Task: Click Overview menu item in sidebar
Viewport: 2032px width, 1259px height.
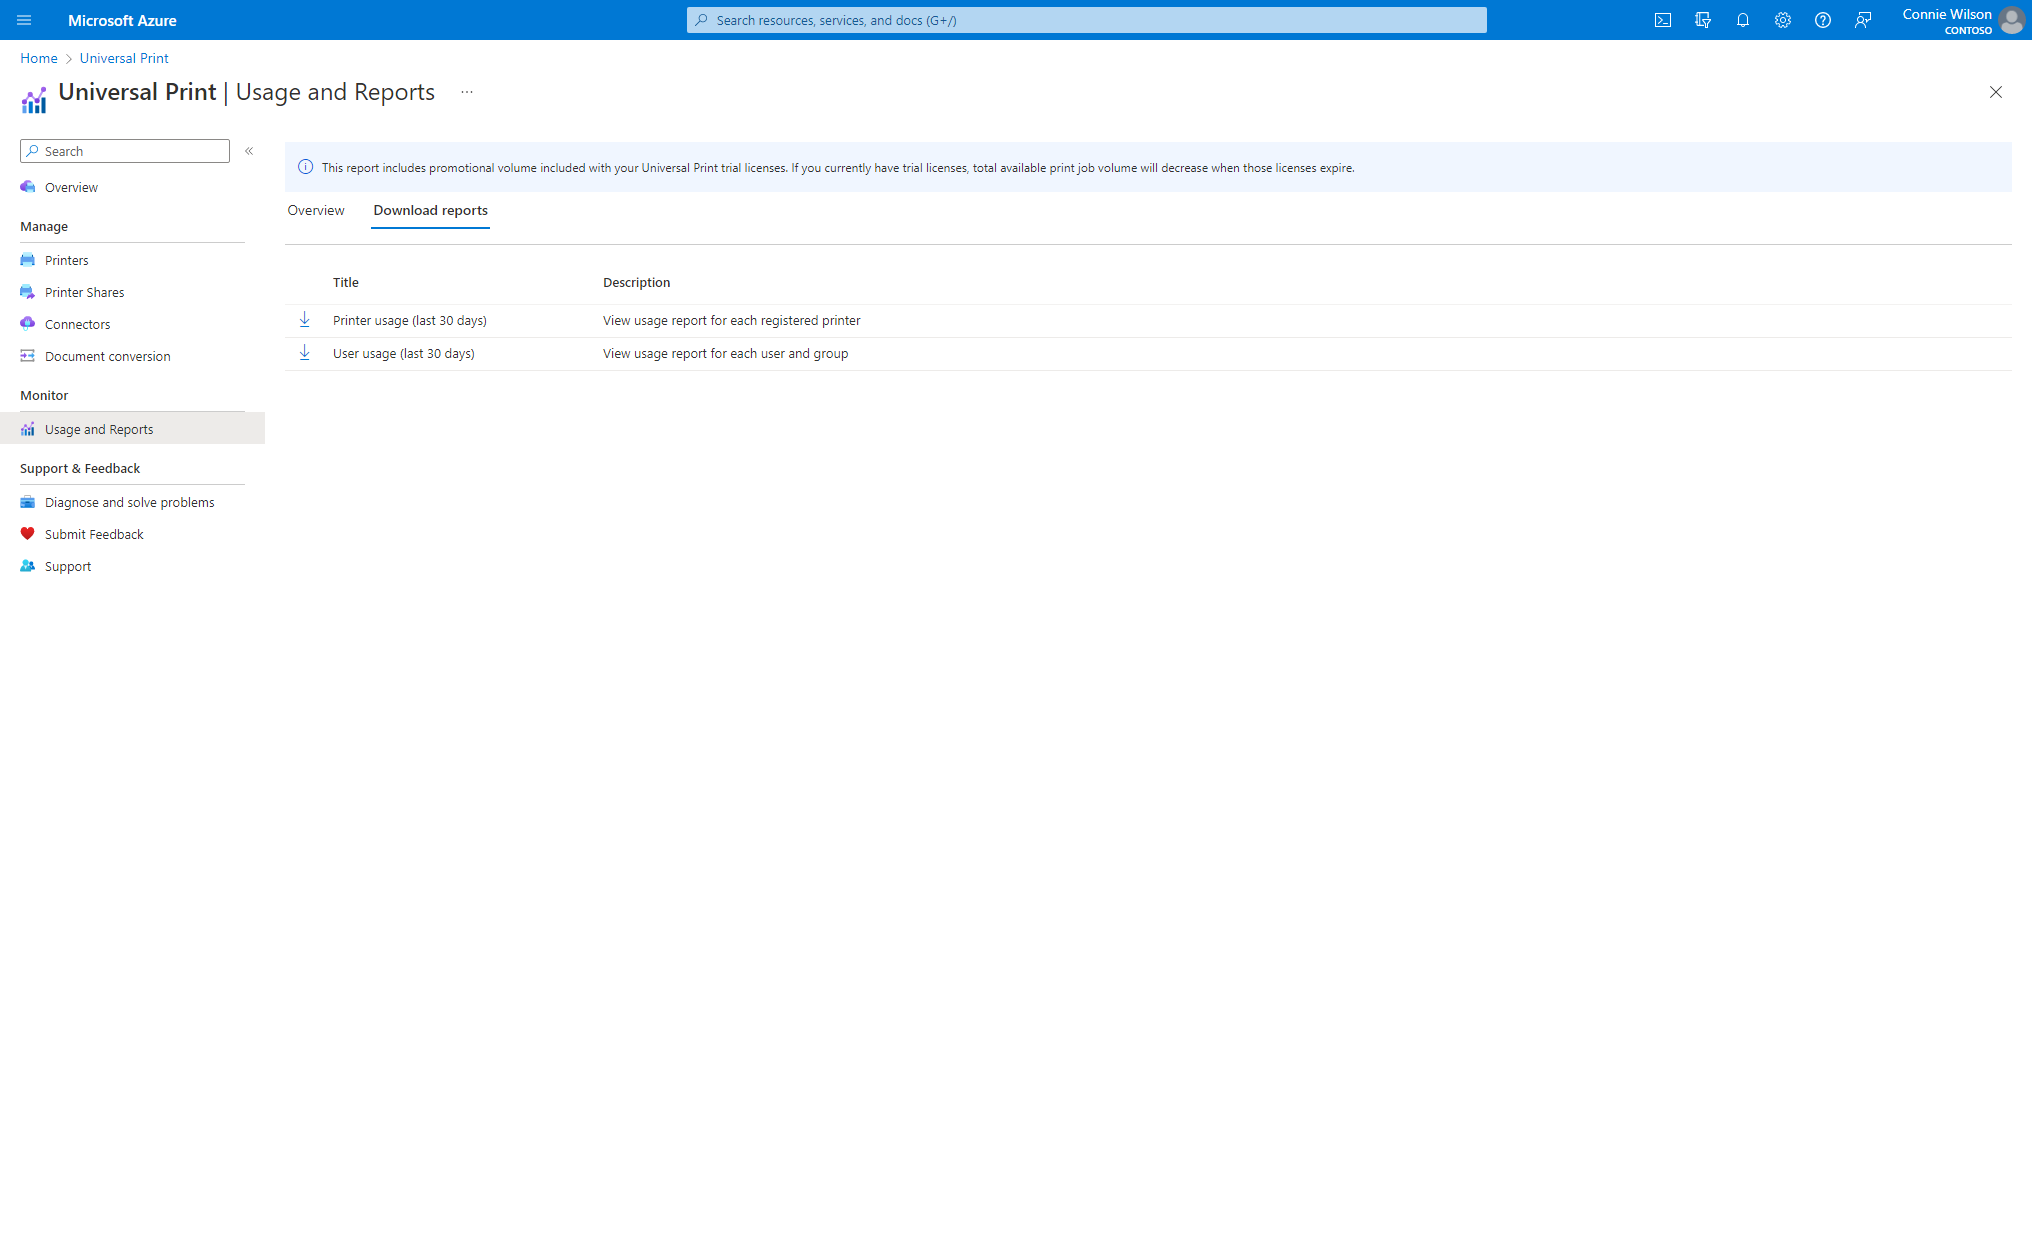Action: (x=71, y=186)
